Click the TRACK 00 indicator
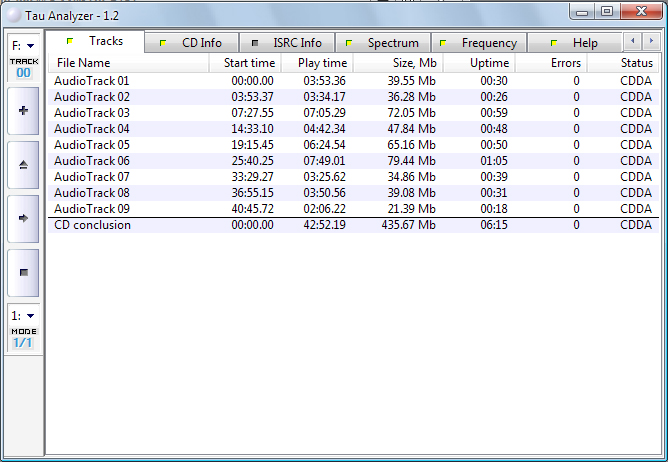Image resolution: width=668 pixels, height=462 pixels. click(x=23, y=67)
